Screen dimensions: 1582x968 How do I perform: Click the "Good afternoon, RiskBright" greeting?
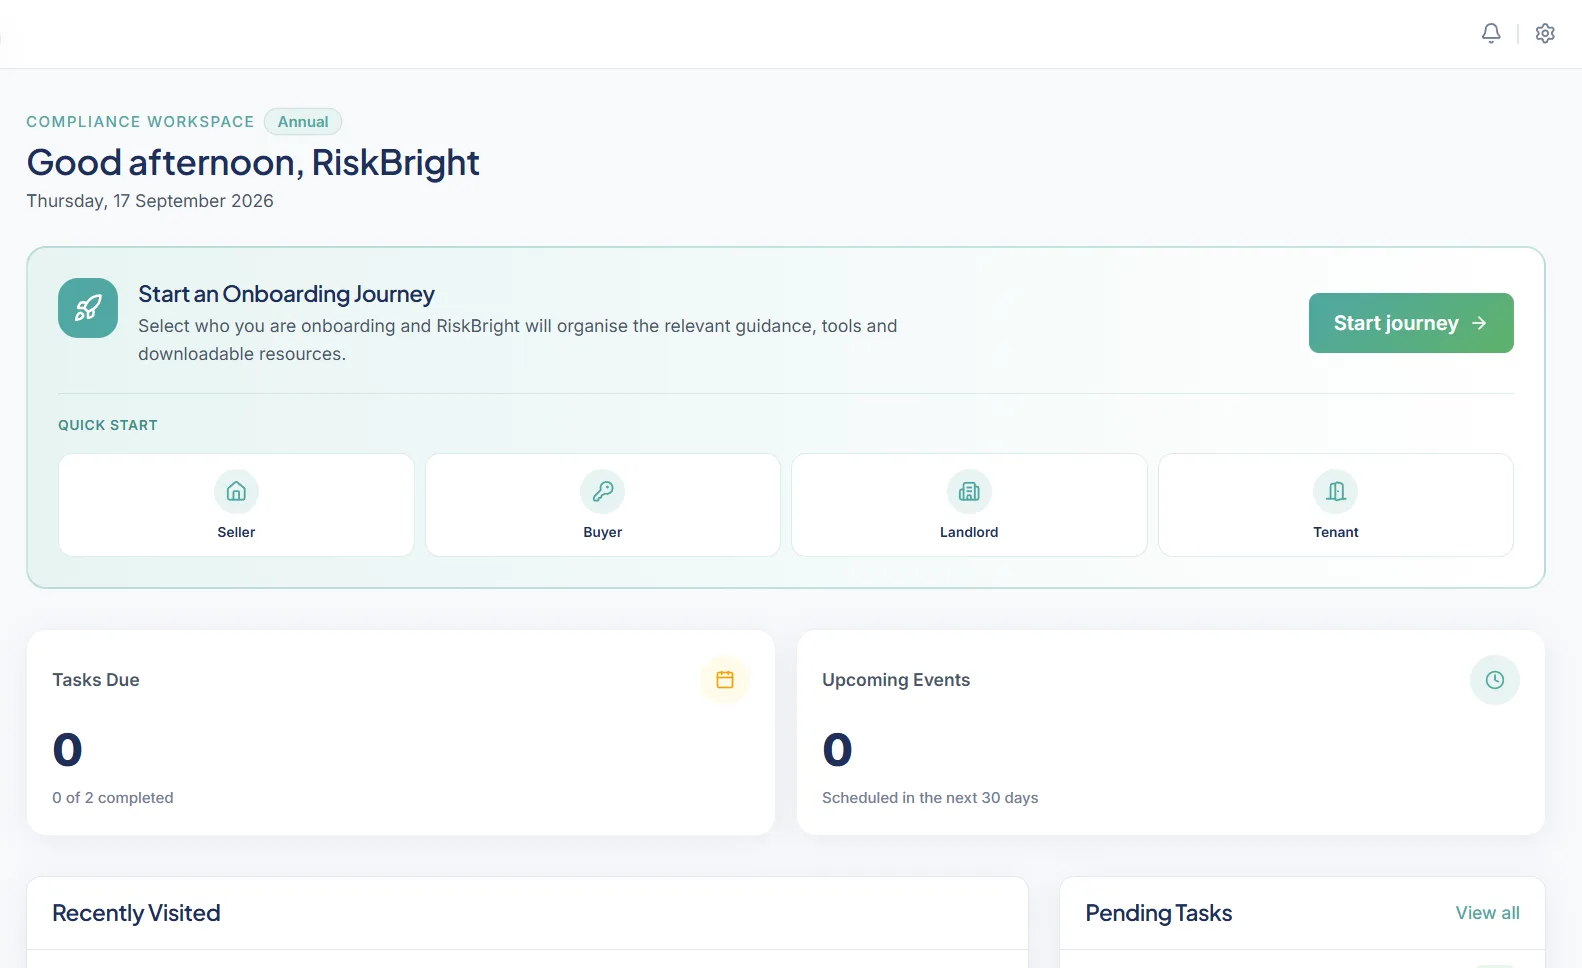click(x=253, y=162)
